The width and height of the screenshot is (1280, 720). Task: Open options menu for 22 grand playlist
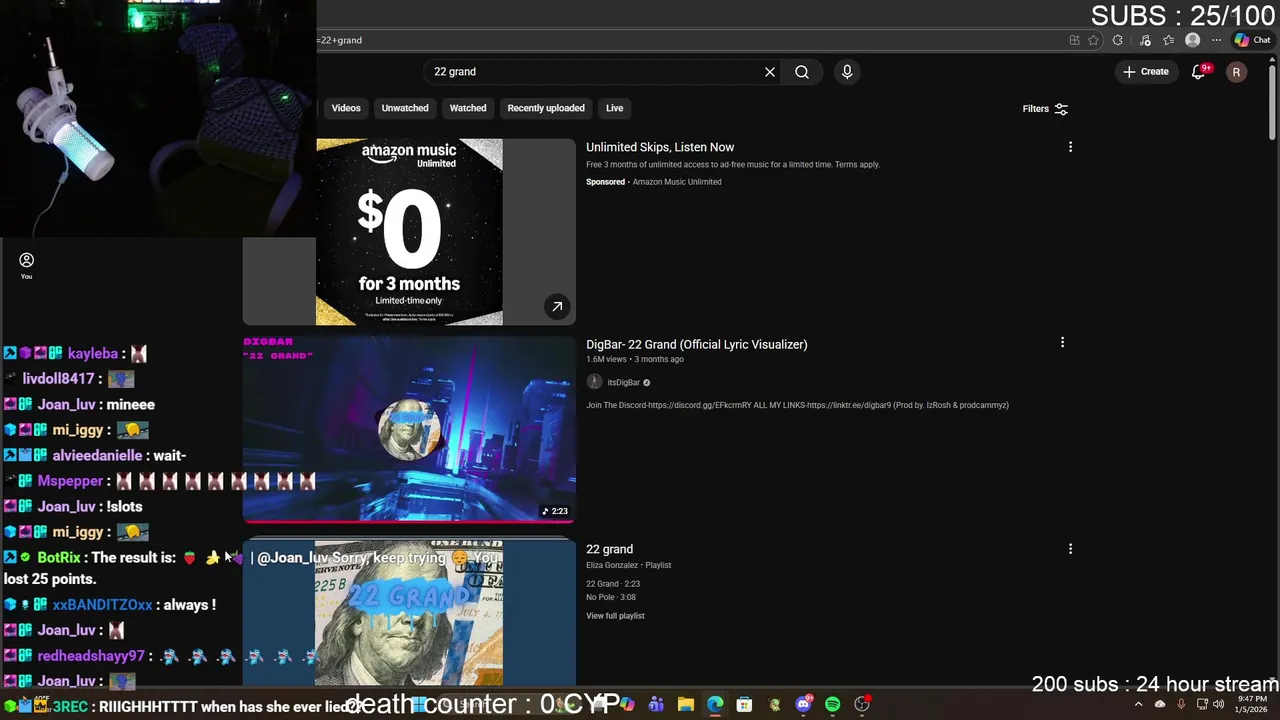click(1070, 549)
